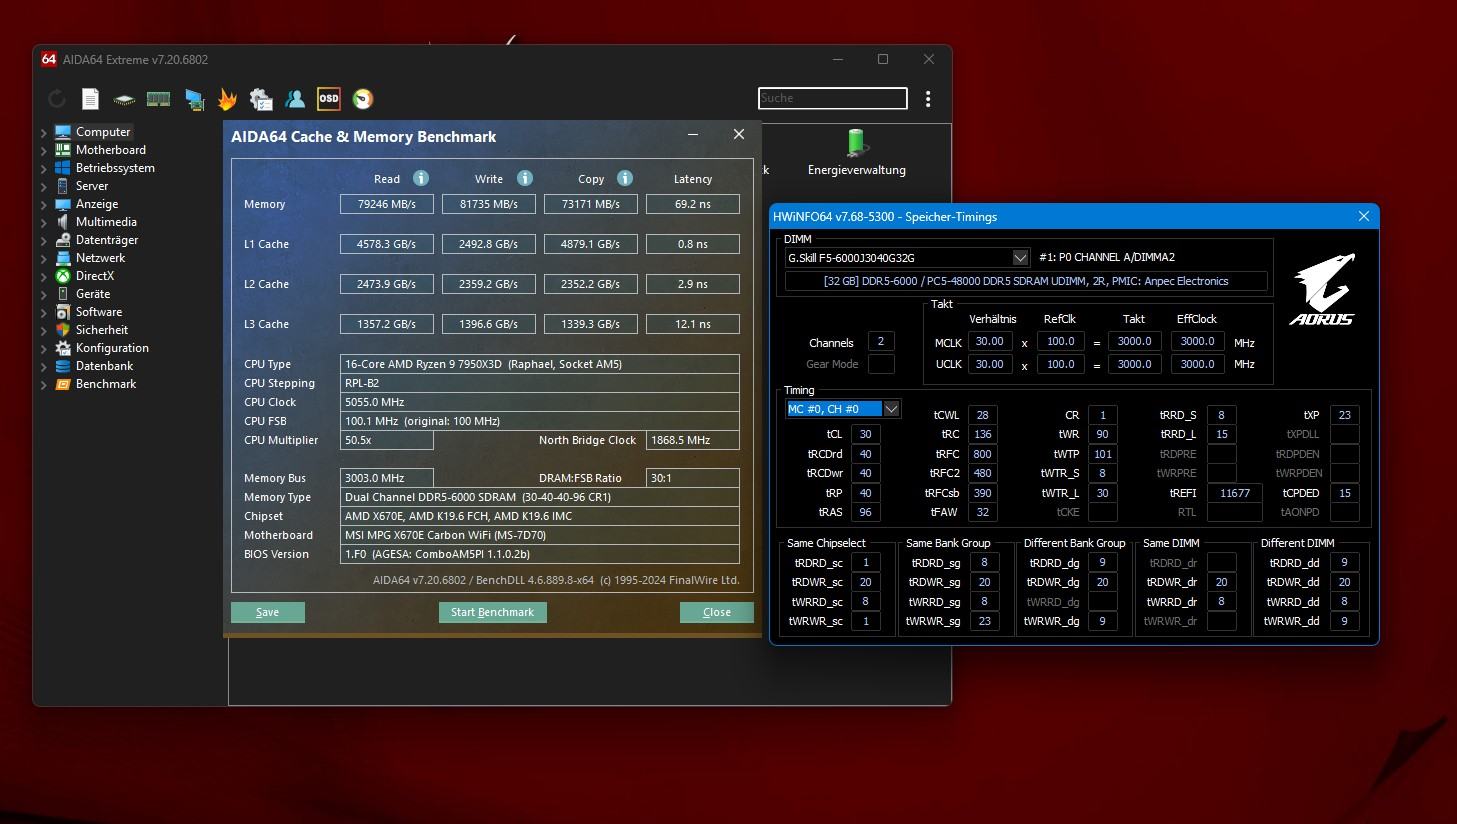Click the CPU Type field 16-Core AMD Ryzen
Image resolution: width=1457 pixels, height=824 pixels.
pos(540,364)
